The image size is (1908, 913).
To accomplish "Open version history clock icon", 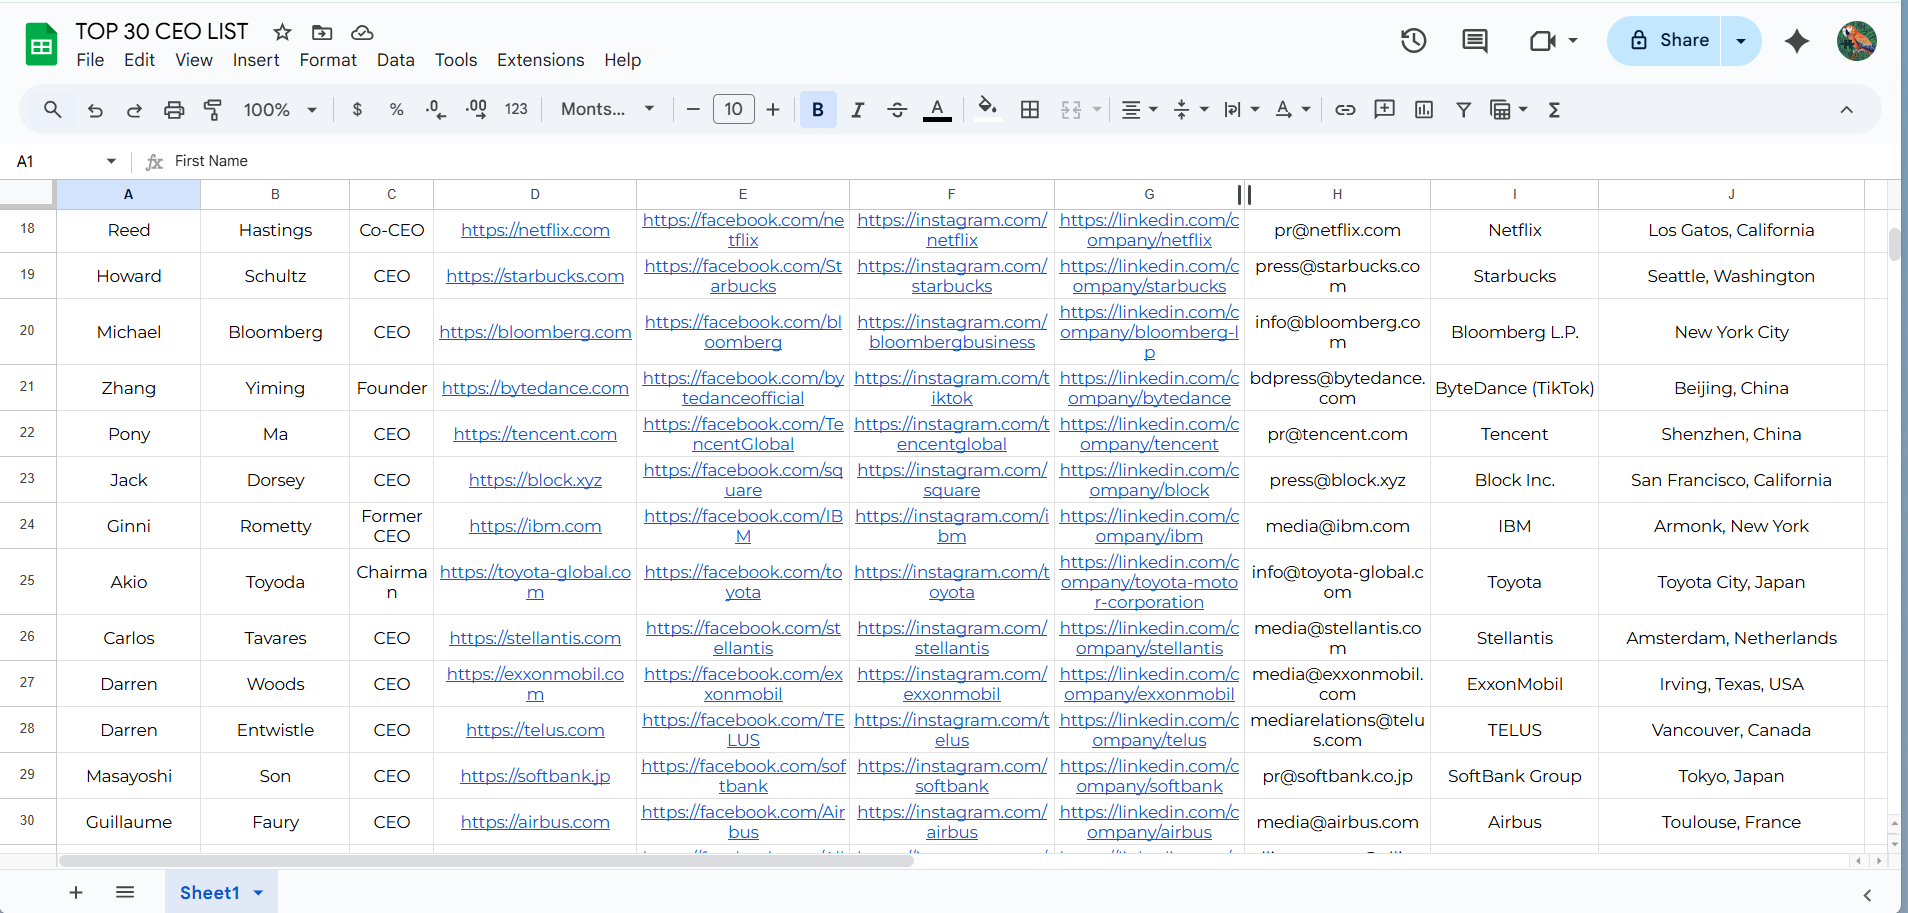I will coord(1413,40).
